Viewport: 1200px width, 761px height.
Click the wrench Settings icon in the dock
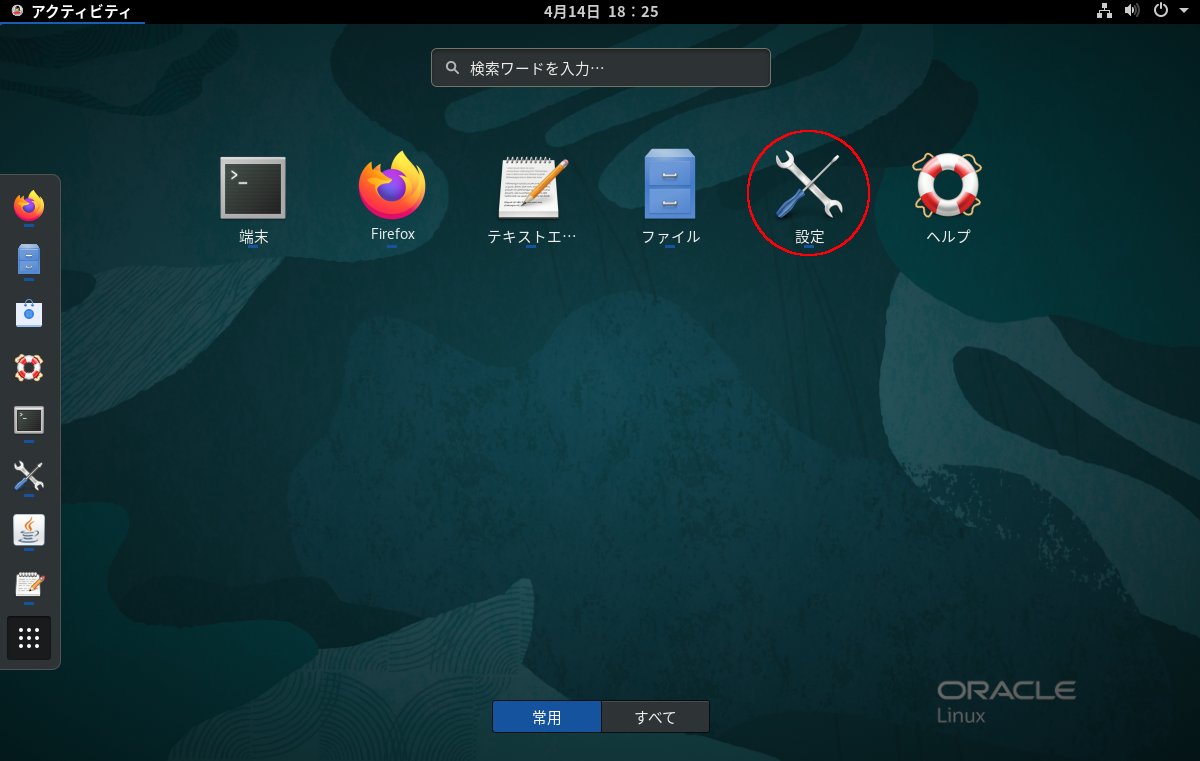[x=29, y=475]
